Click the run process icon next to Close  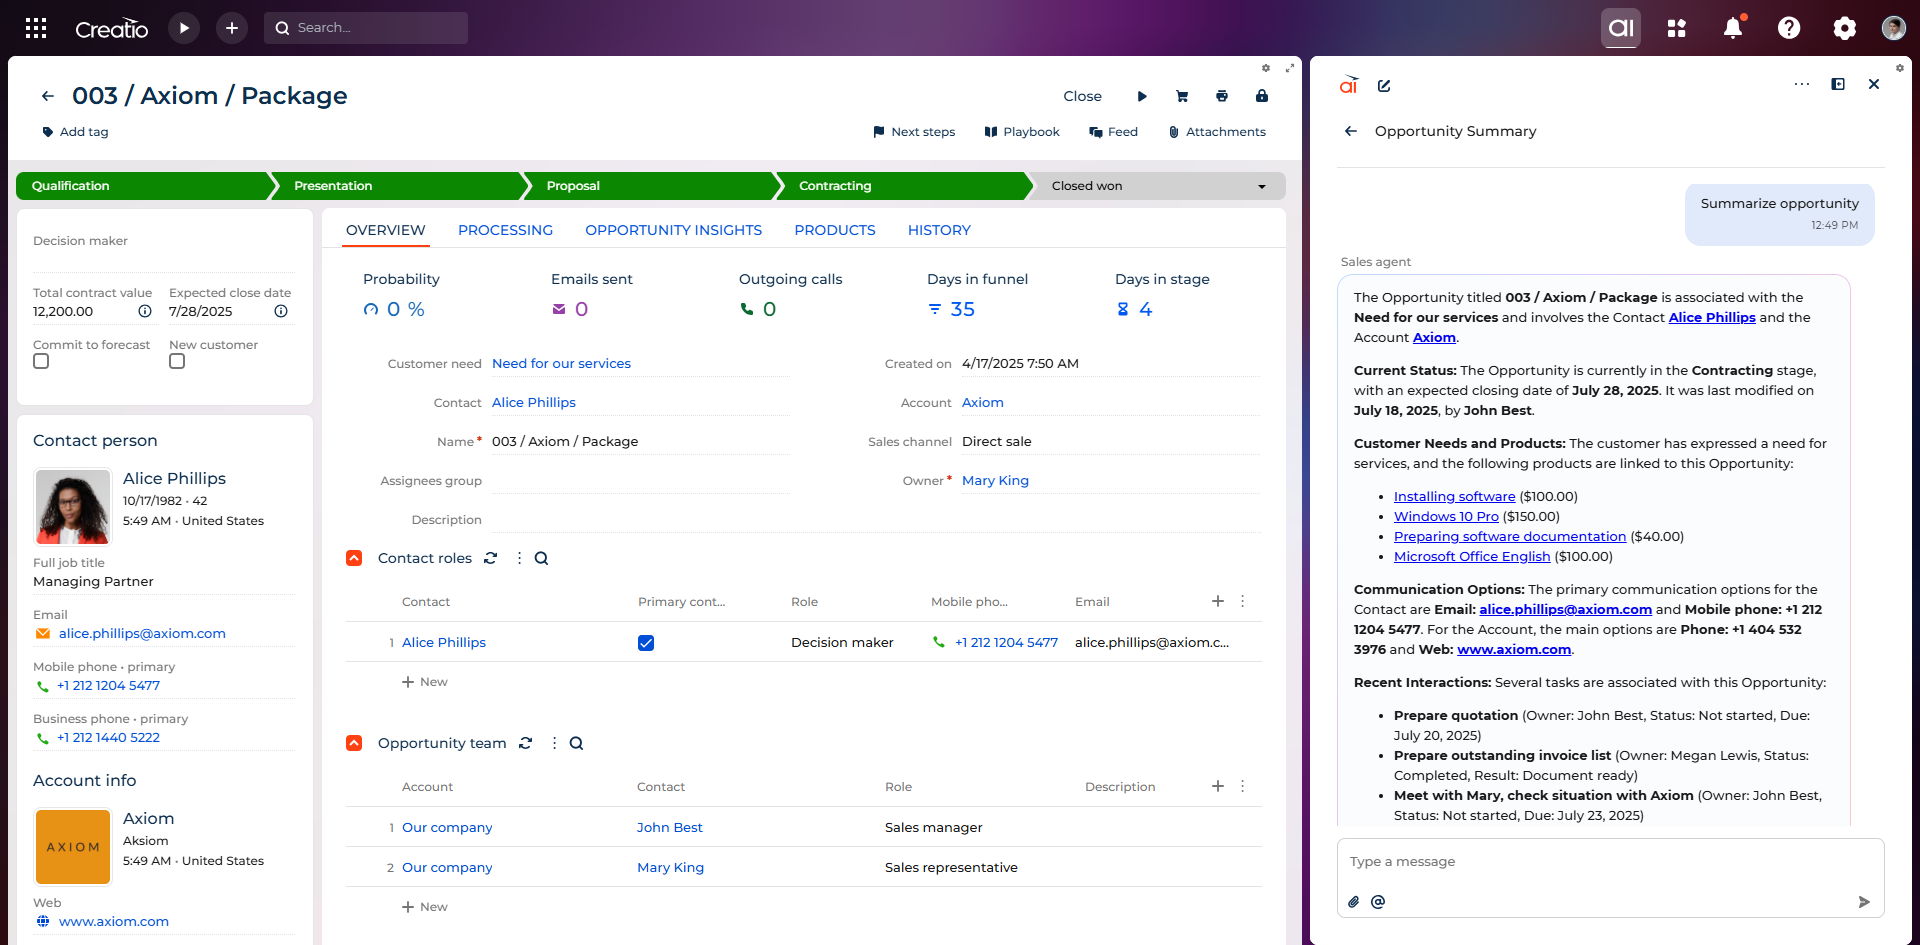[1142, 96]
